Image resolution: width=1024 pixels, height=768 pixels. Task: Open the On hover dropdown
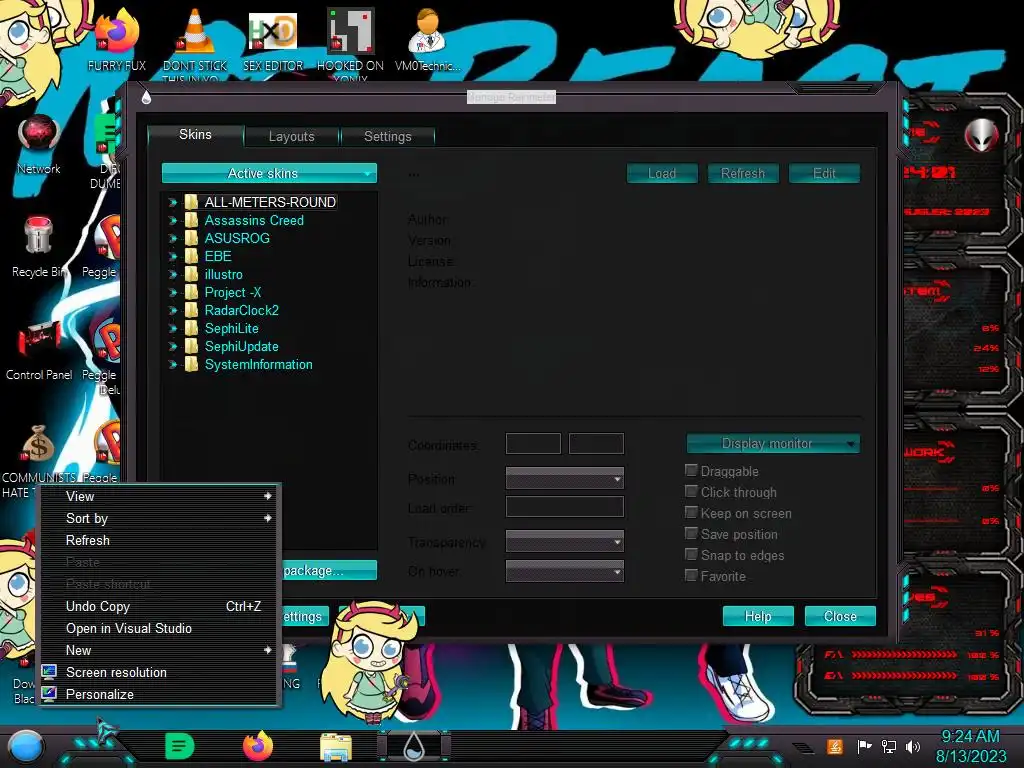click(x=565, y=571)
